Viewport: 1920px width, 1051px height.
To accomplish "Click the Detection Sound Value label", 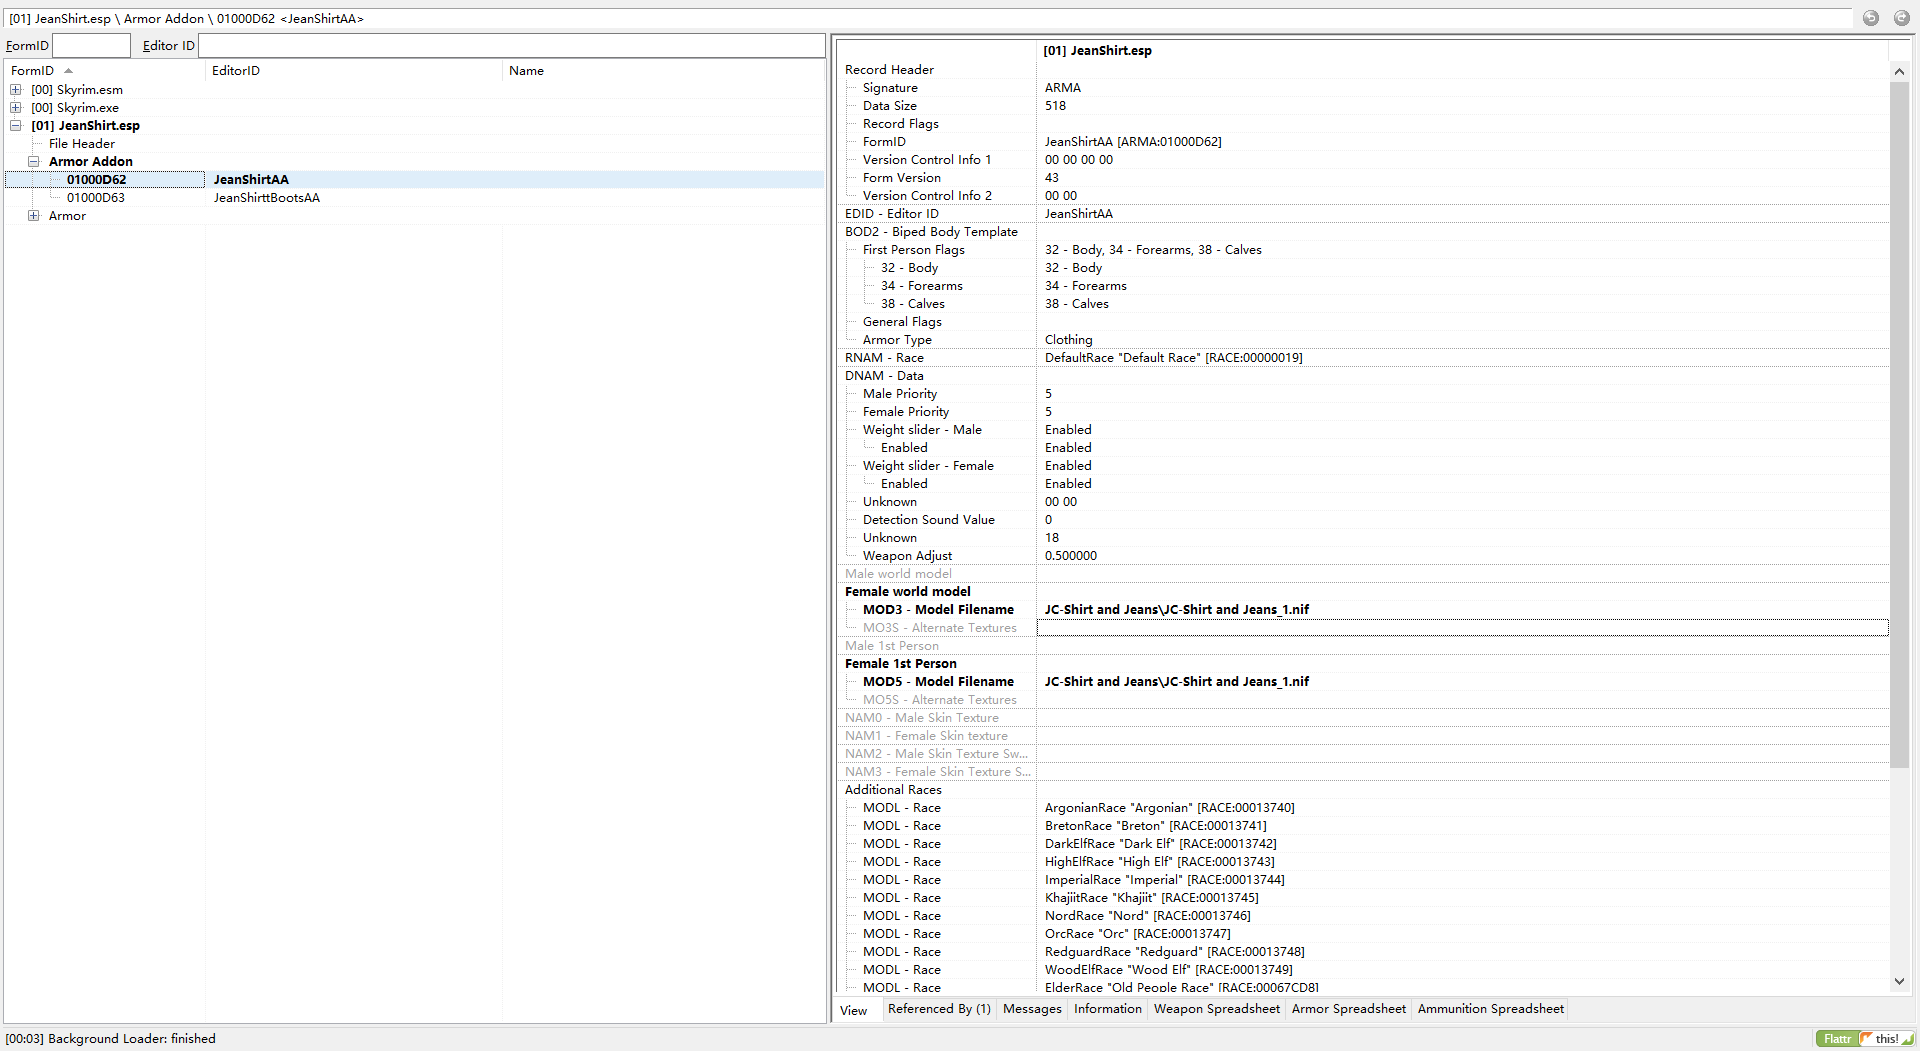I will 929,520.
